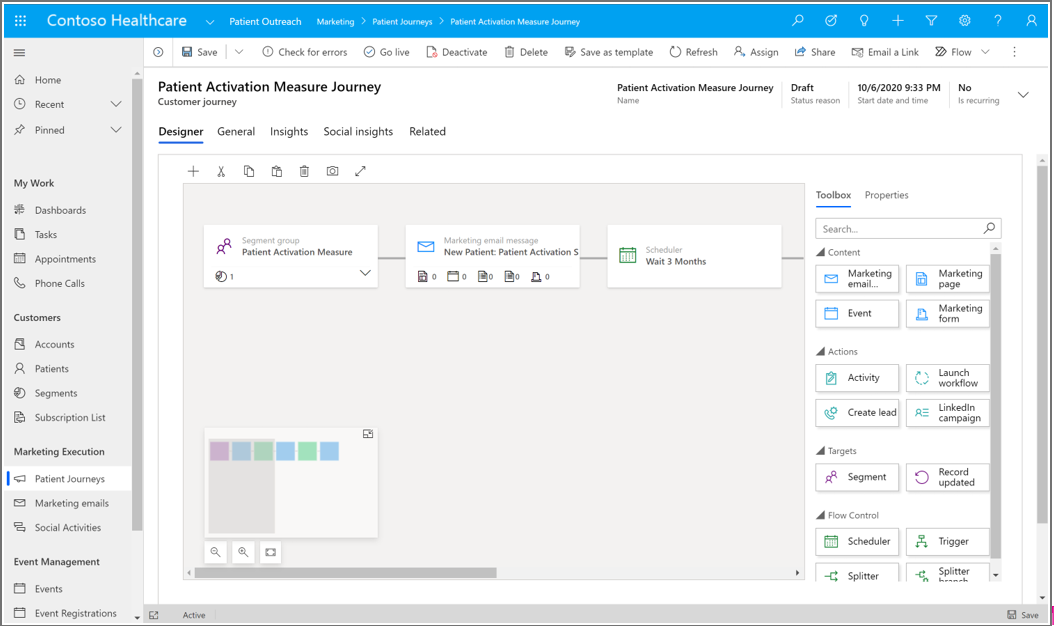Screen dimensions: 1054x626
Task: Collapse the Content toolbox group
Action: tap(821, 252)
